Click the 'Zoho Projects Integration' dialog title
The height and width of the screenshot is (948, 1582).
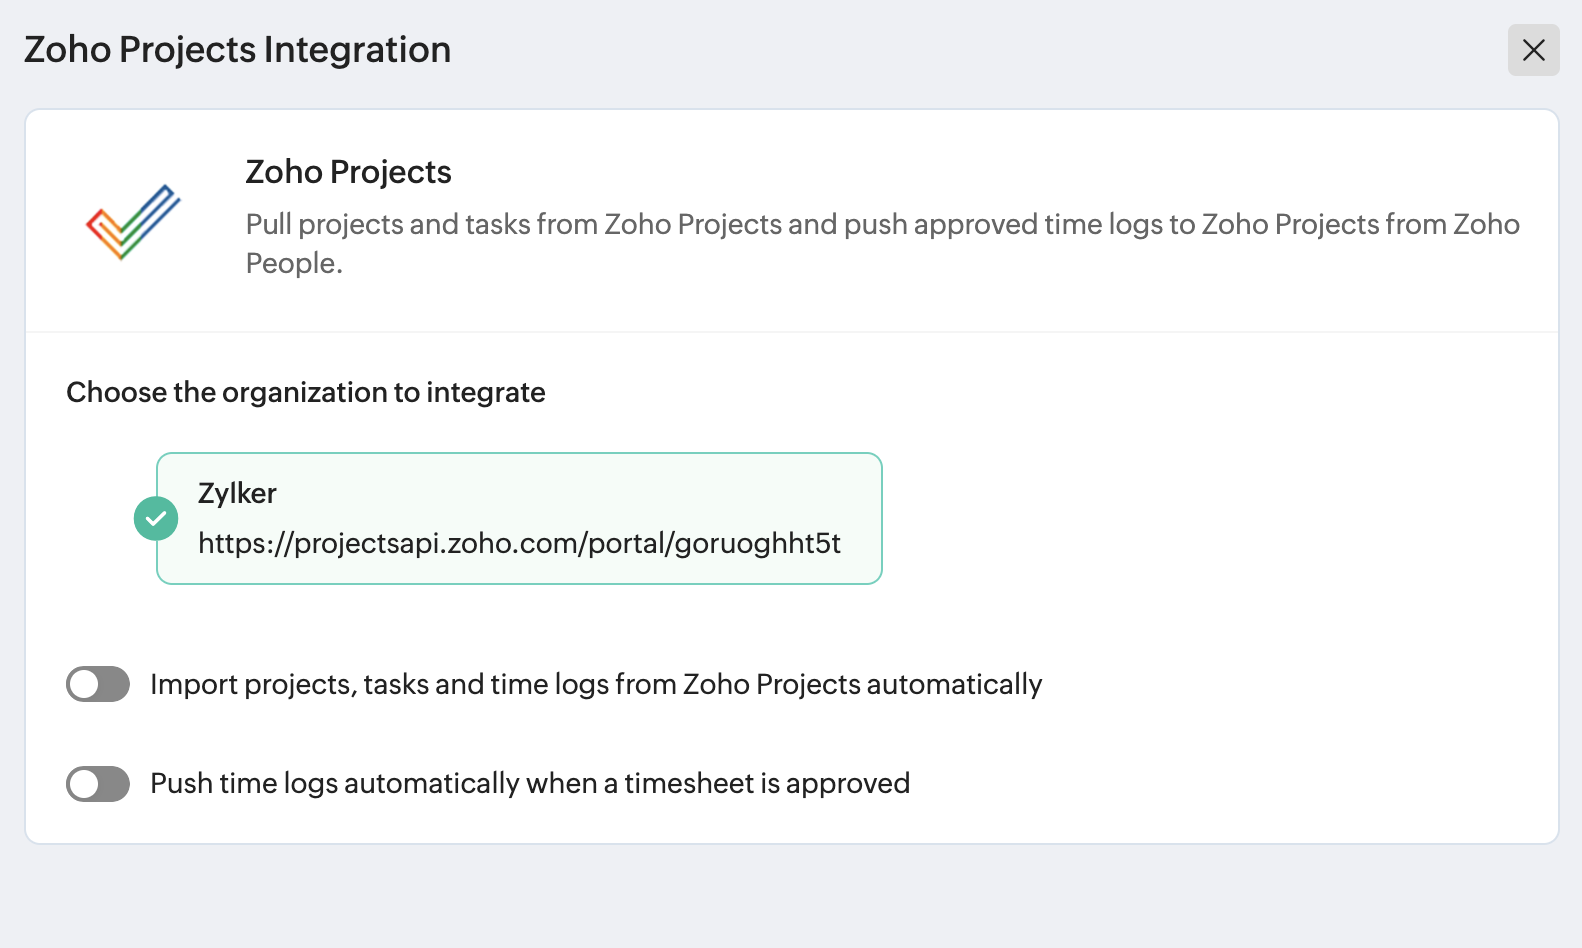[x=237, y=50]
